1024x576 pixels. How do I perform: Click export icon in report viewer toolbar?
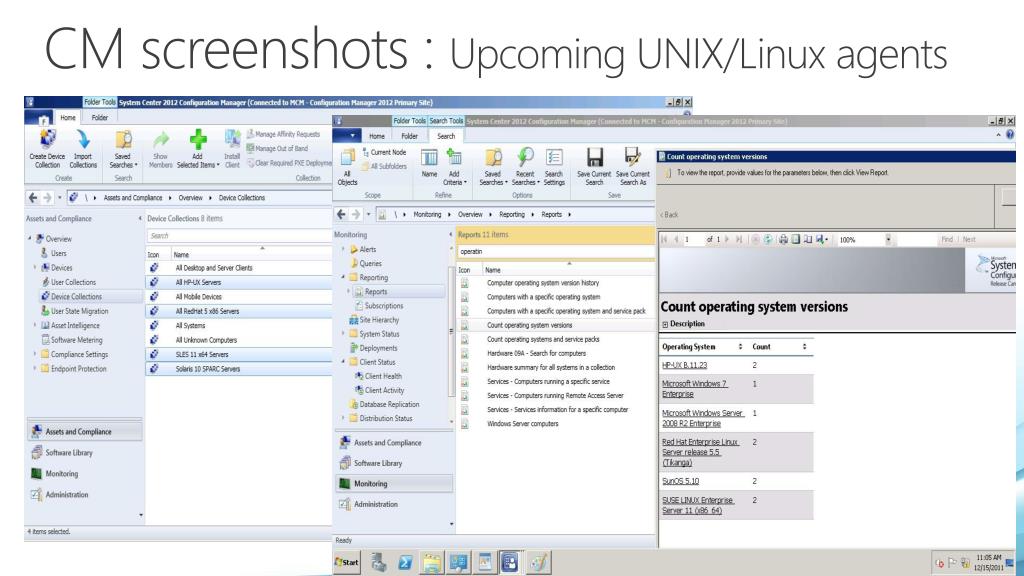[x=822, y=240]
